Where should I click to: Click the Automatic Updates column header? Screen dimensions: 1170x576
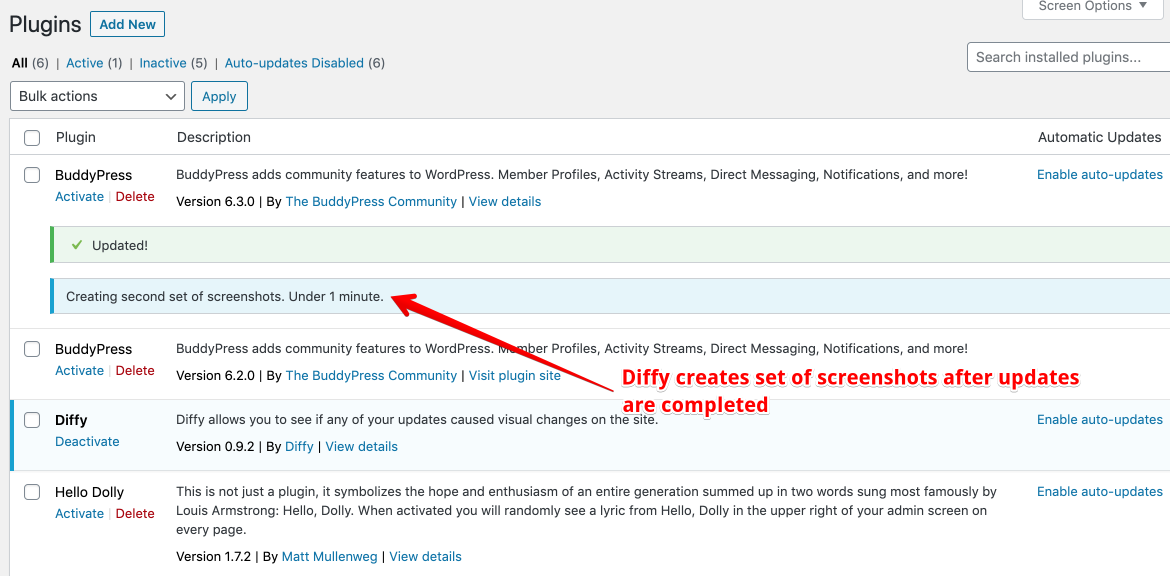click(1099, 137)
